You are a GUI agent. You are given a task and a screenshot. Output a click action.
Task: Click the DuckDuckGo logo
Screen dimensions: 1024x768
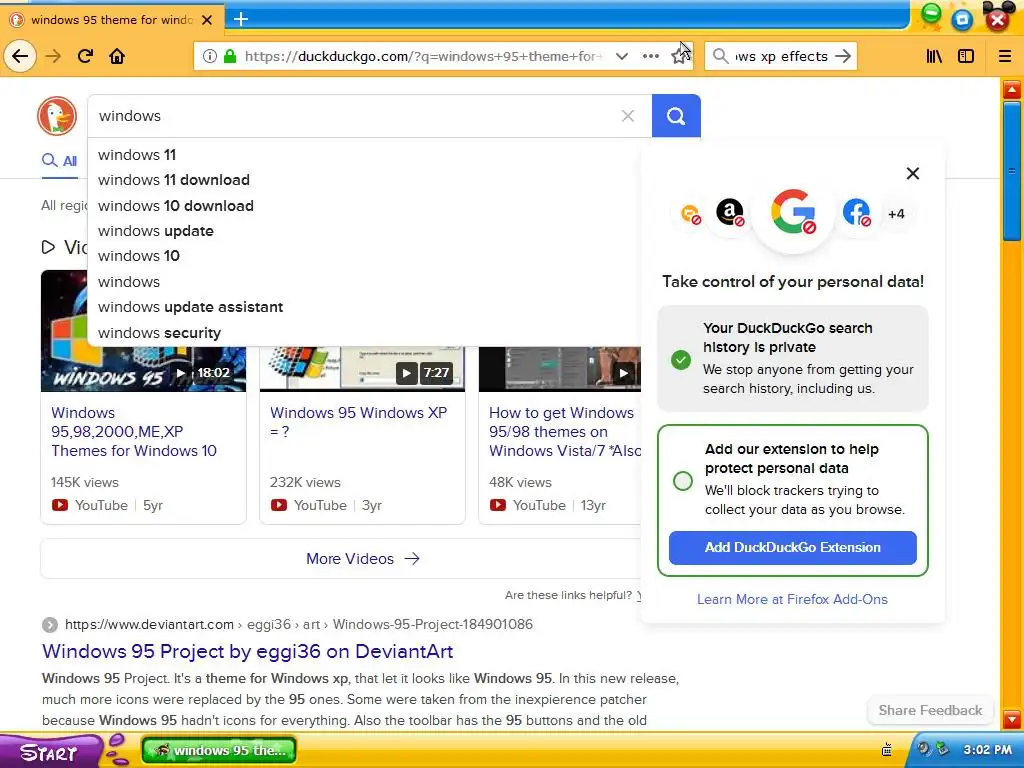(x=57, y=116)
